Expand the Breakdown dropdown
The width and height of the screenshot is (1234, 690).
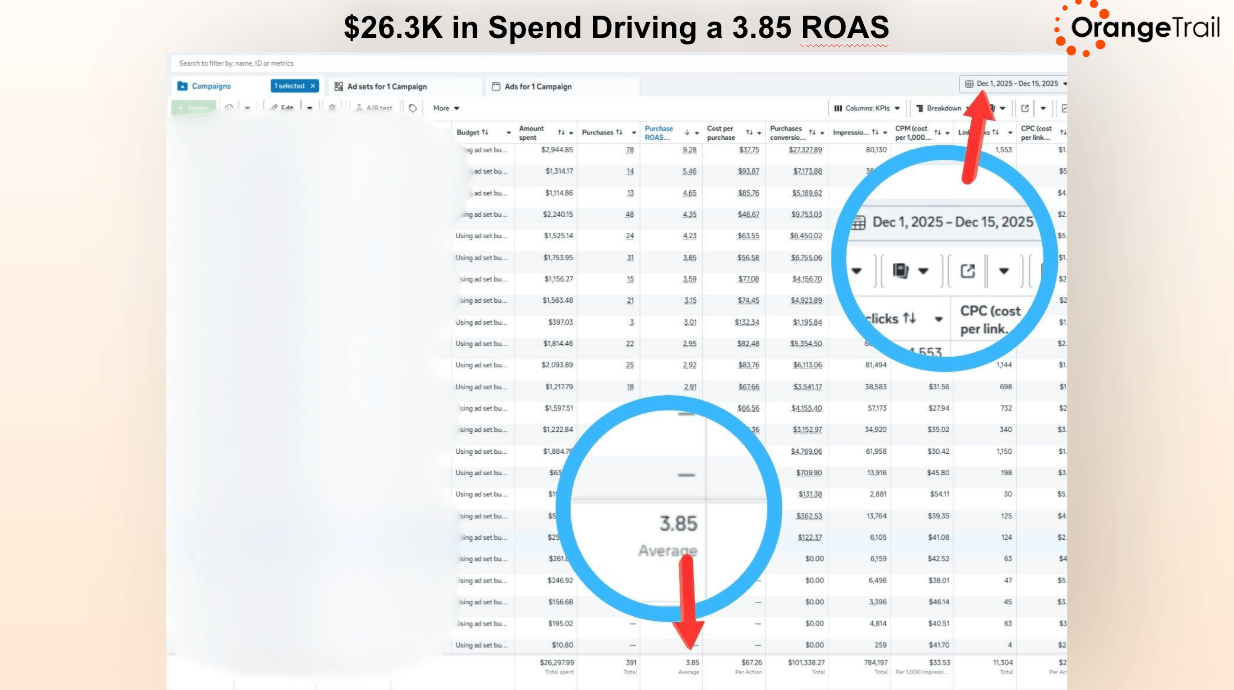[944, 108]
